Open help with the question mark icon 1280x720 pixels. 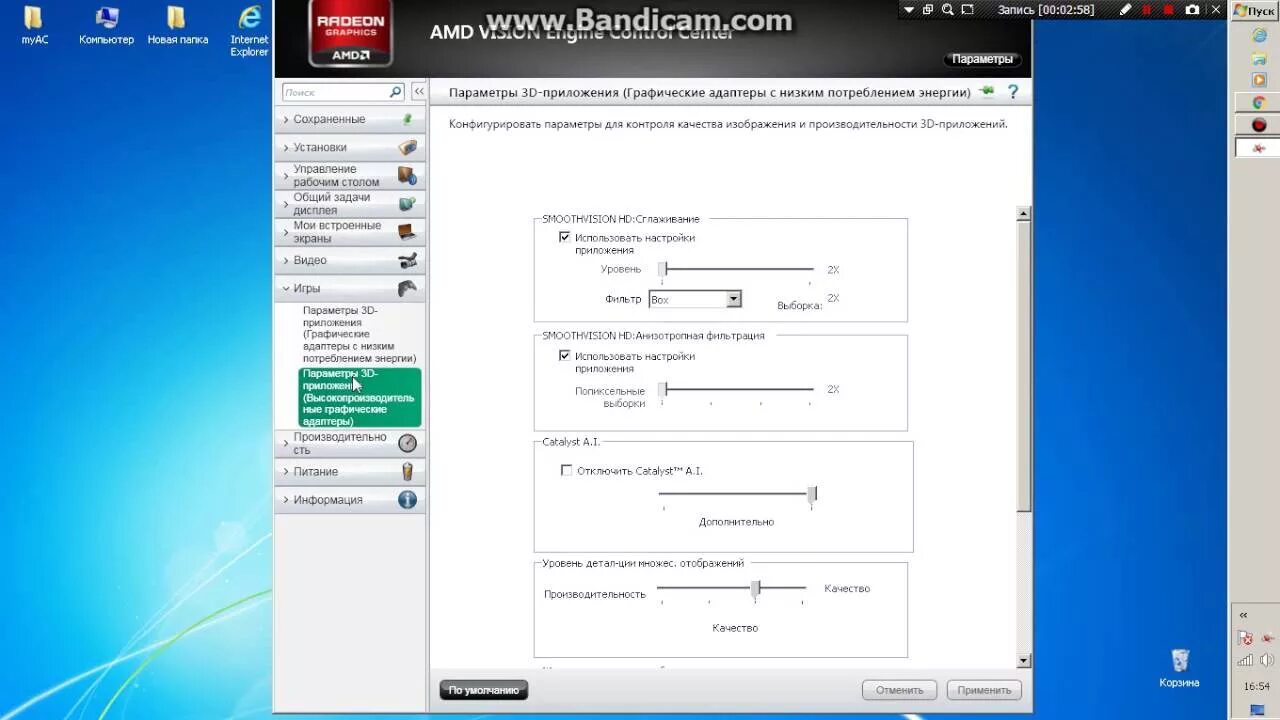pos(1013,91)
